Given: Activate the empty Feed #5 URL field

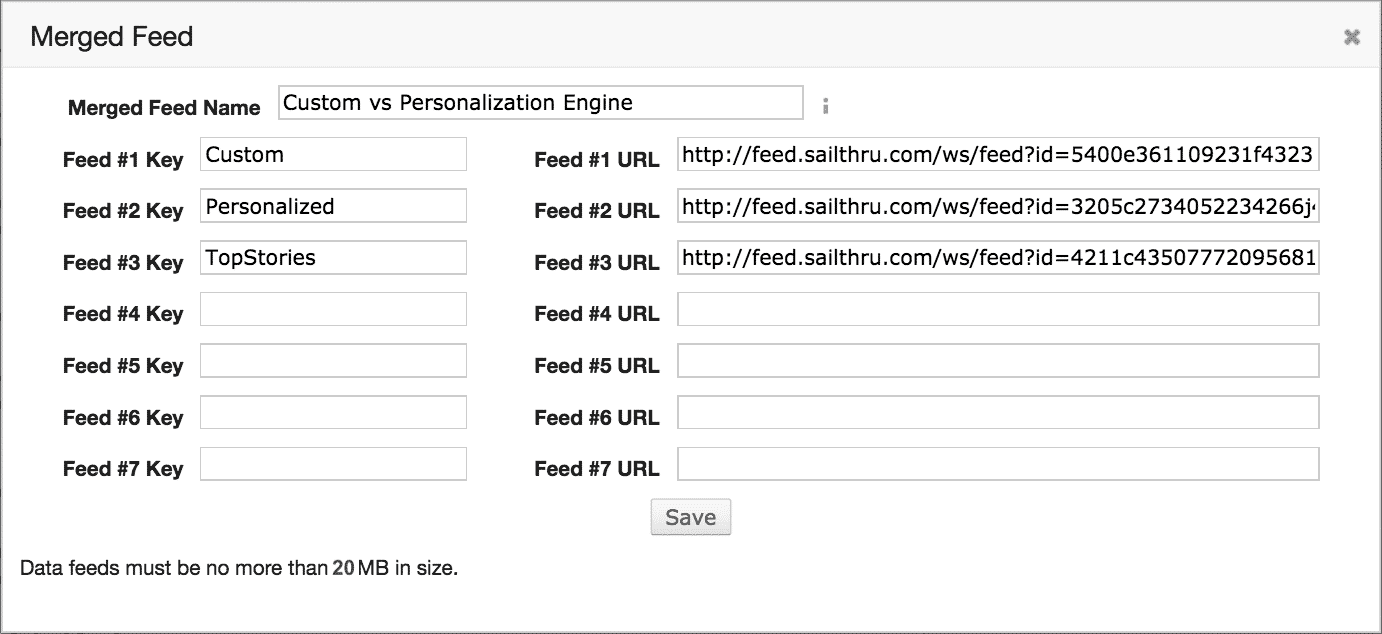Looking at the screenshot, I should click(998, 361).
